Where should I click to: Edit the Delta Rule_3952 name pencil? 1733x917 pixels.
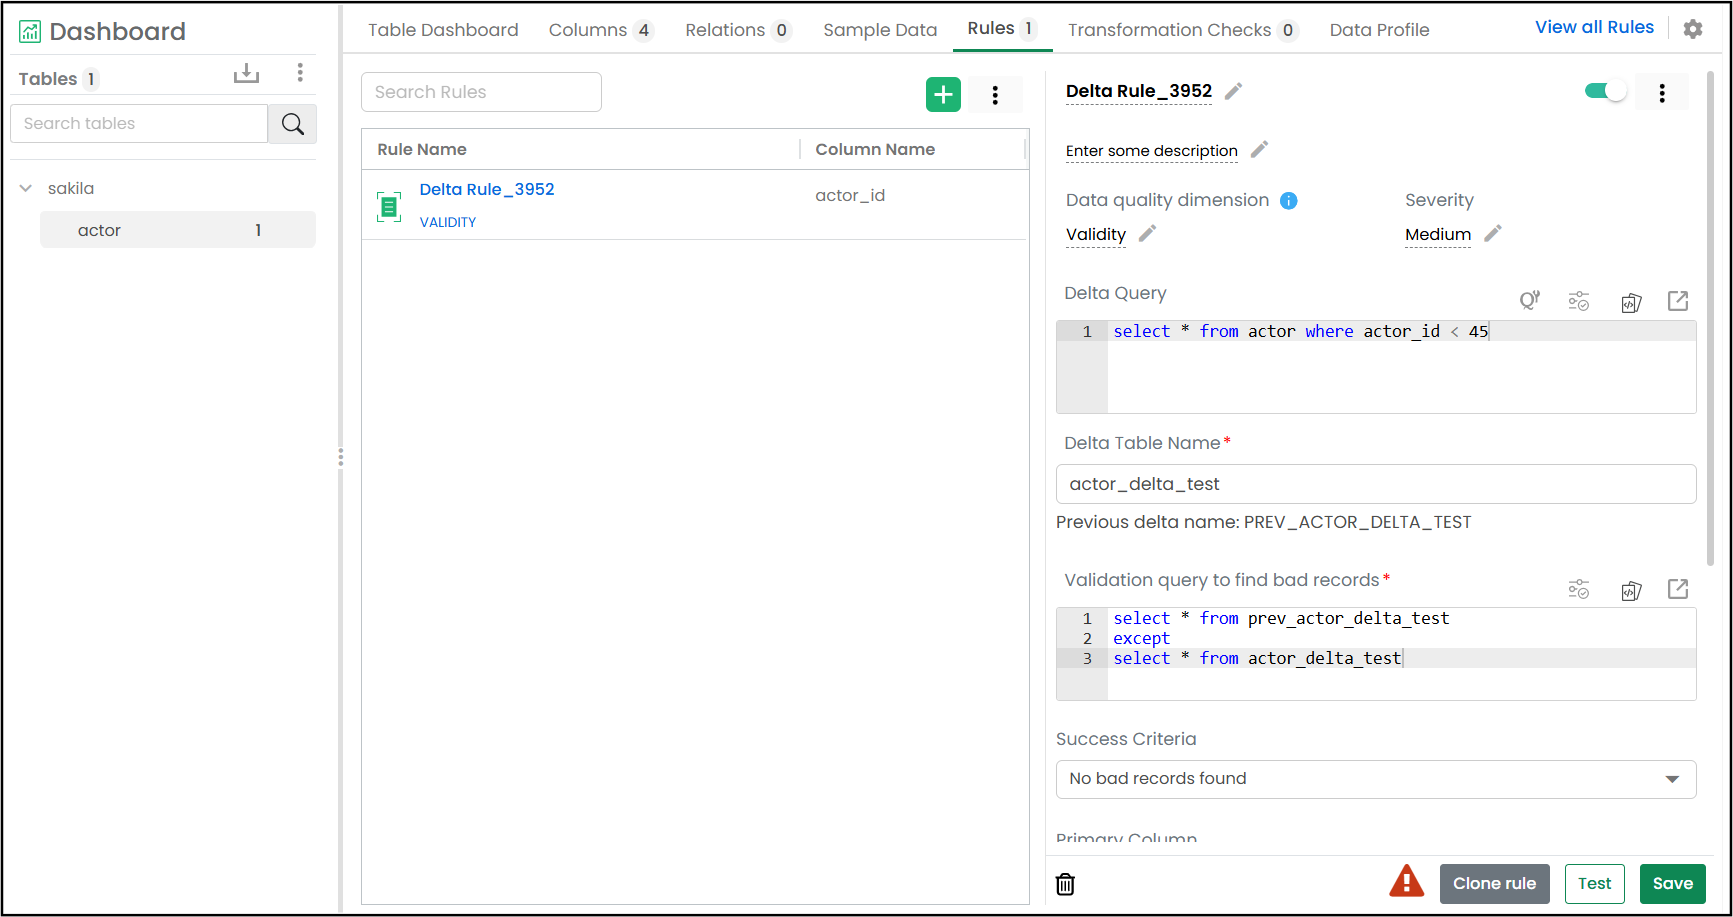[x=1234, y=91]
